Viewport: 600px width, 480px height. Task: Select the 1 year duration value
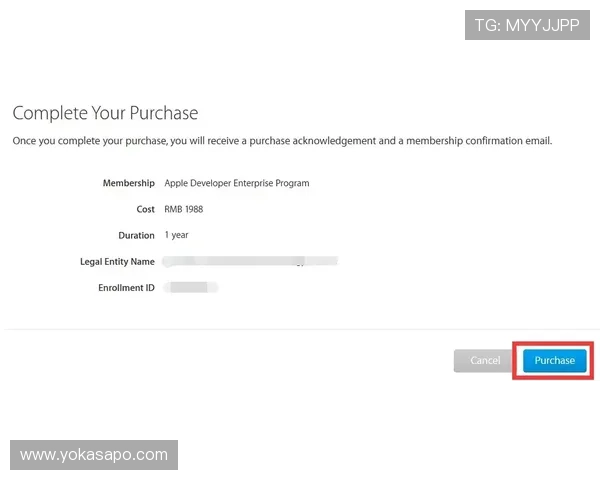(x=176, y=236)
